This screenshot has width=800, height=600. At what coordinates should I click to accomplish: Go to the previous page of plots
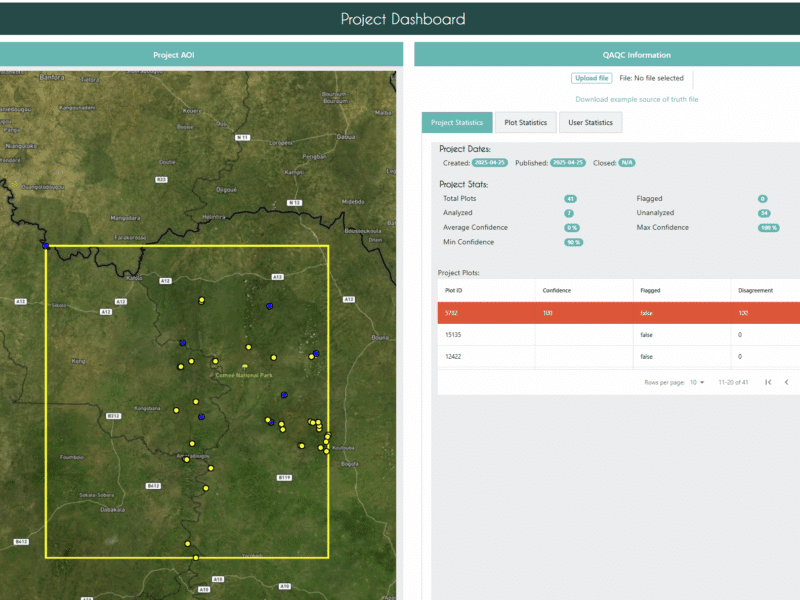pyautogui.click(x=786, y=382)
